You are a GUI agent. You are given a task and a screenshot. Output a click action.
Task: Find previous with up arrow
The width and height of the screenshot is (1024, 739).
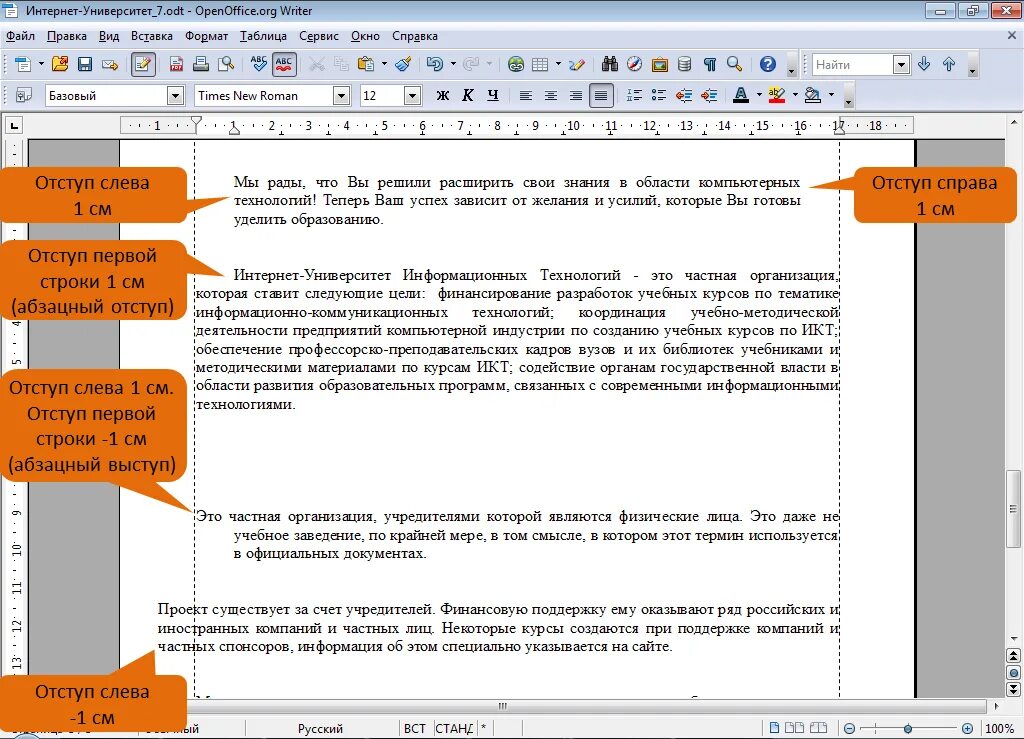pyautogui.click(x=949, y=64)
